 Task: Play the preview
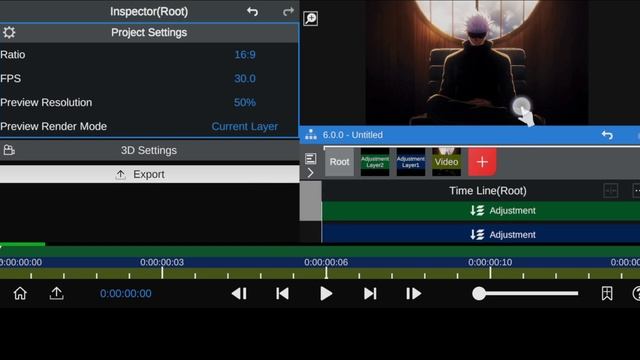(x=326, y=293)
